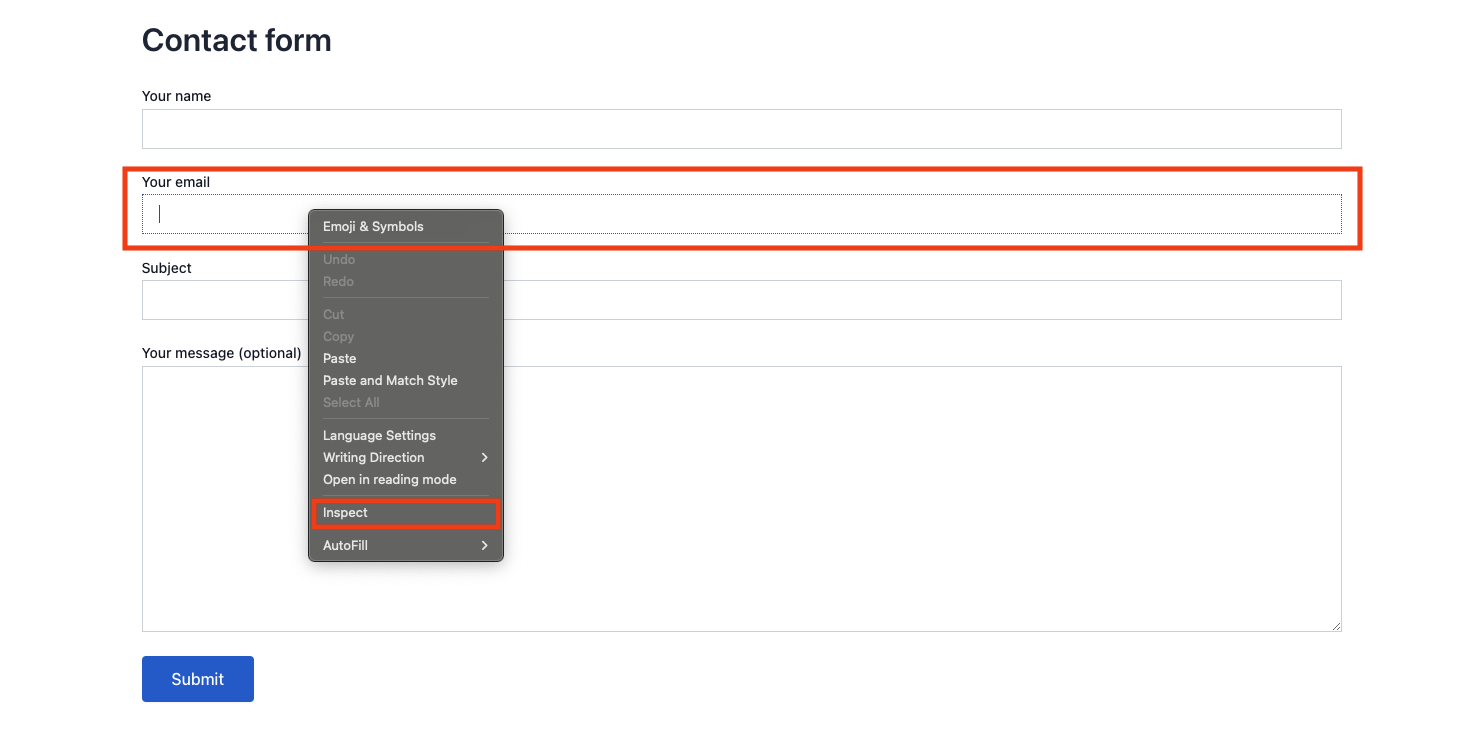This screenshot has width=1465, height=755.
Task: Click the Redo context menu entry
Action: (406, 281)
